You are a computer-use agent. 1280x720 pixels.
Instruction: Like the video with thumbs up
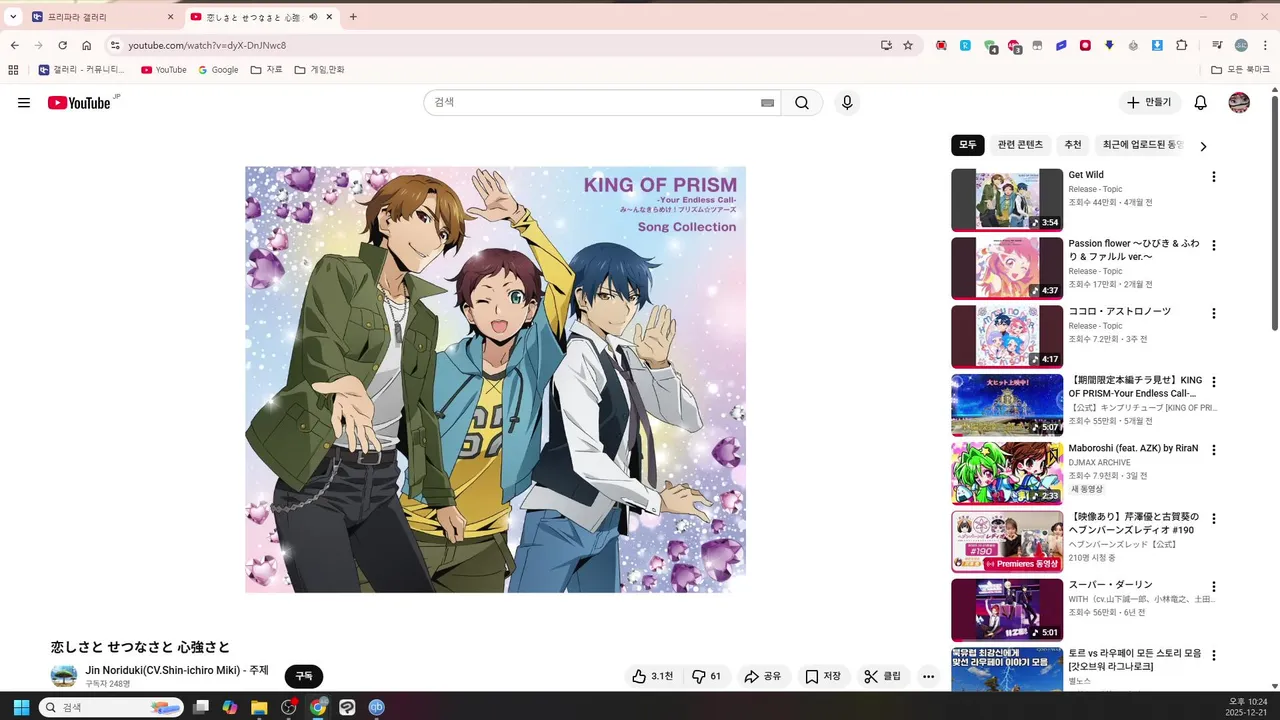pos(652,676)
